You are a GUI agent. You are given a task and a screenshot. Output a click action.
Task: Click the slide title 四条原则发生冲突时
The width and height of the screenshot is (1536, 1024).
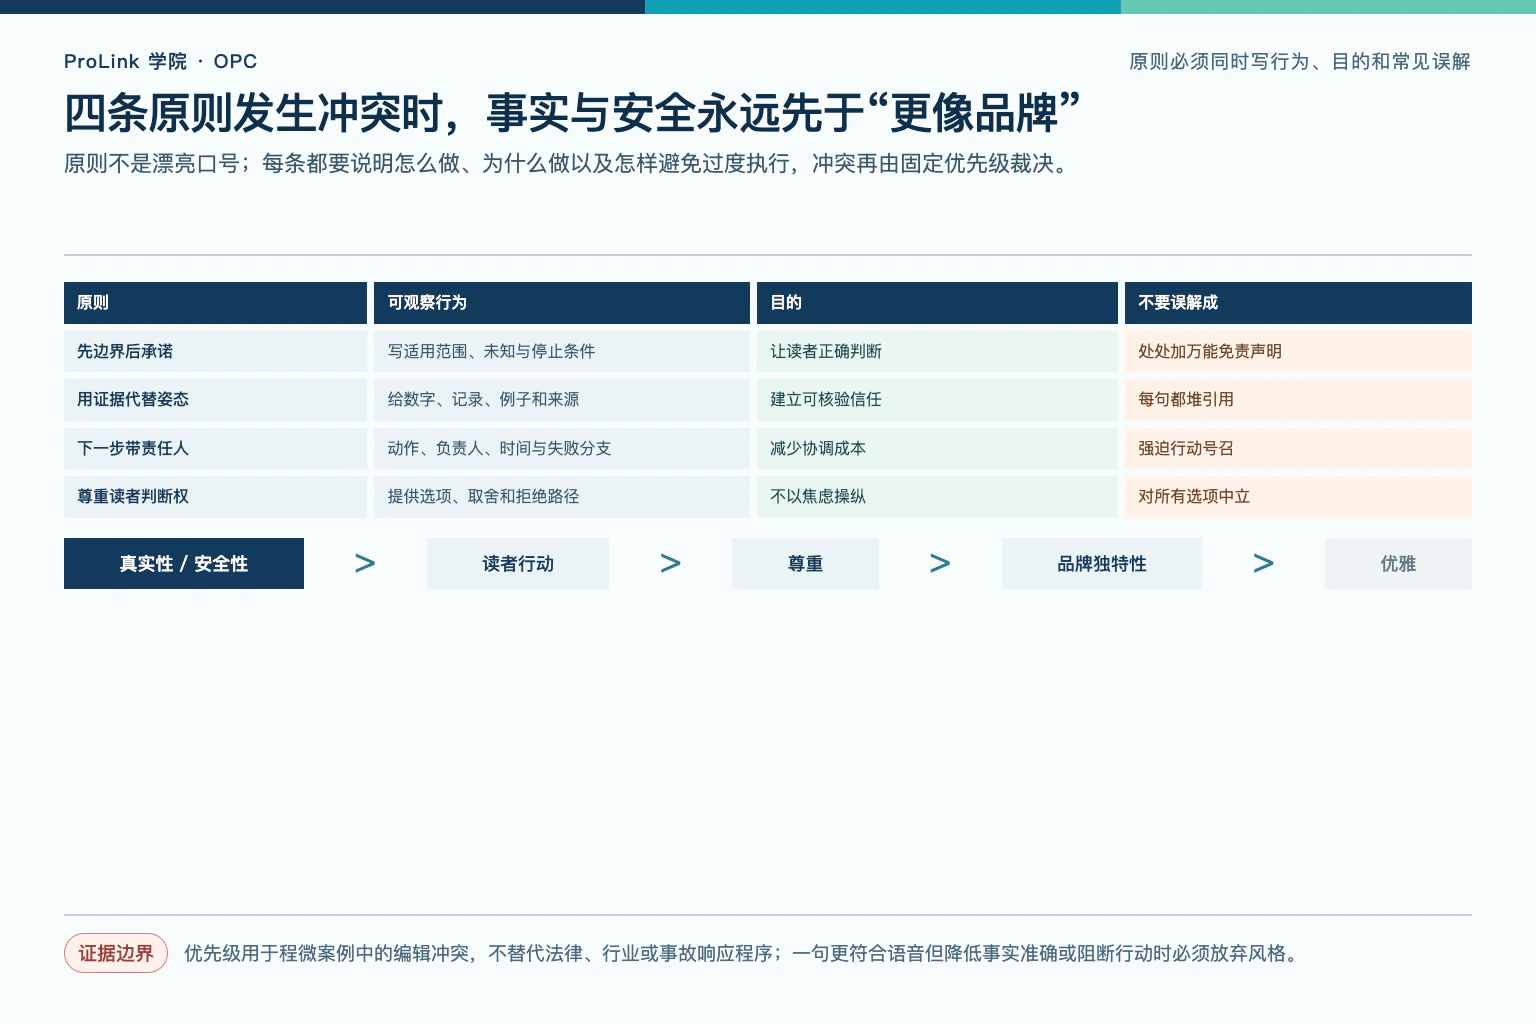pos(572,112)
